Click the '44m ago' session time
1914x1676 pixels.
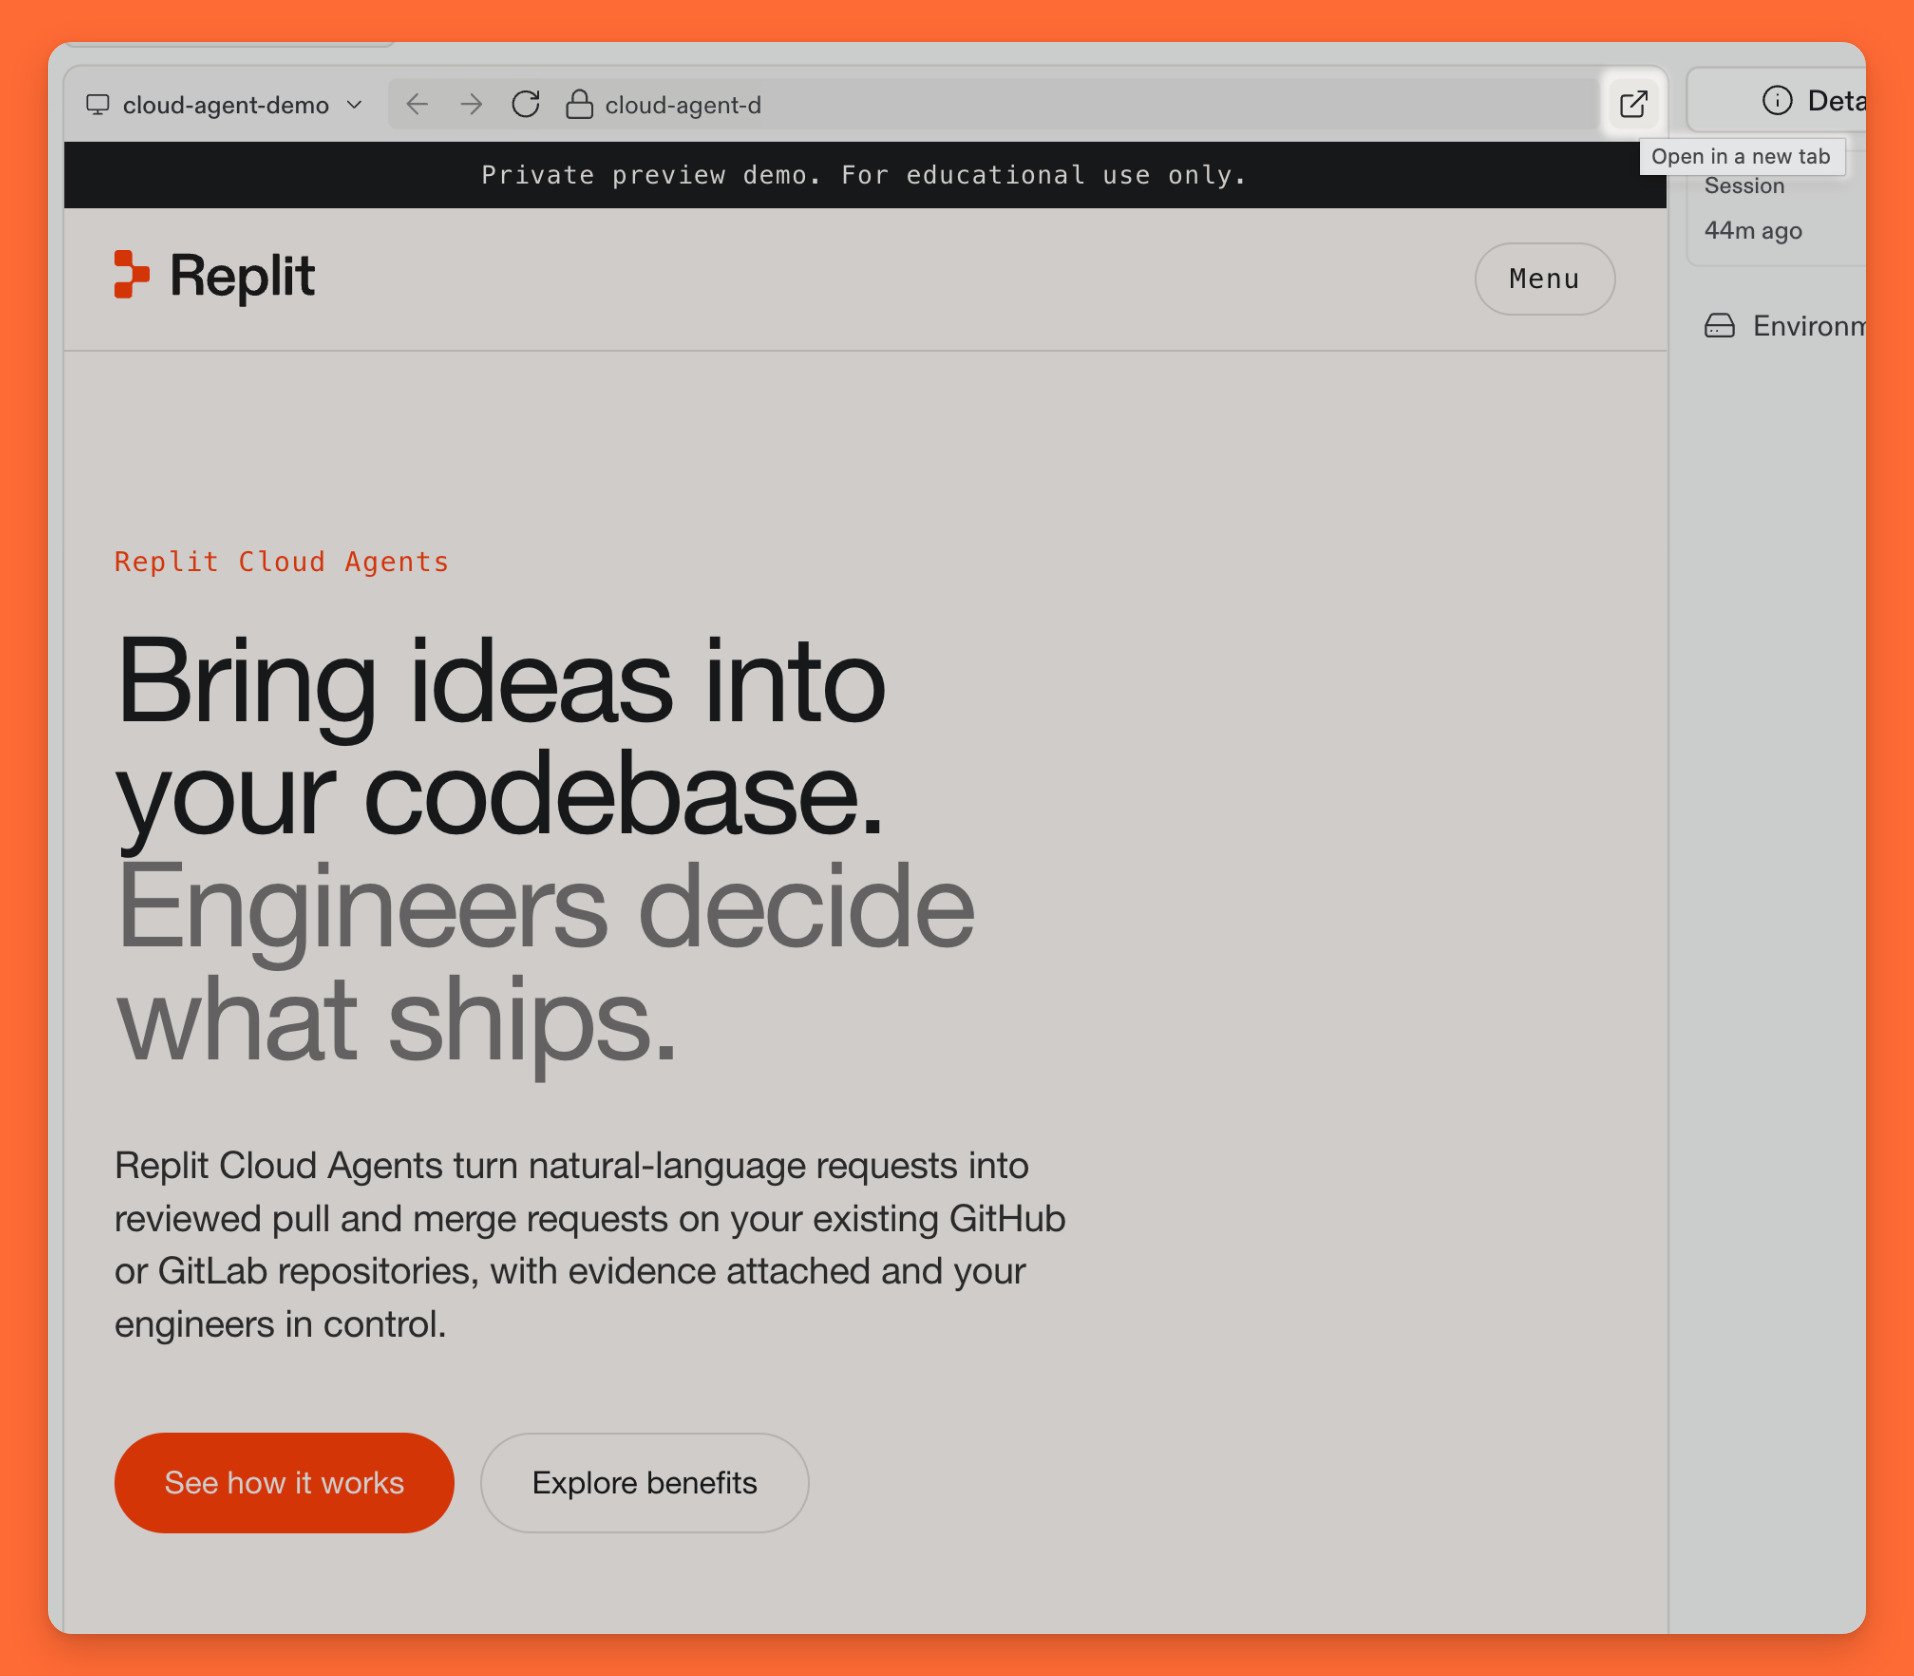[x=1753, y=231]
